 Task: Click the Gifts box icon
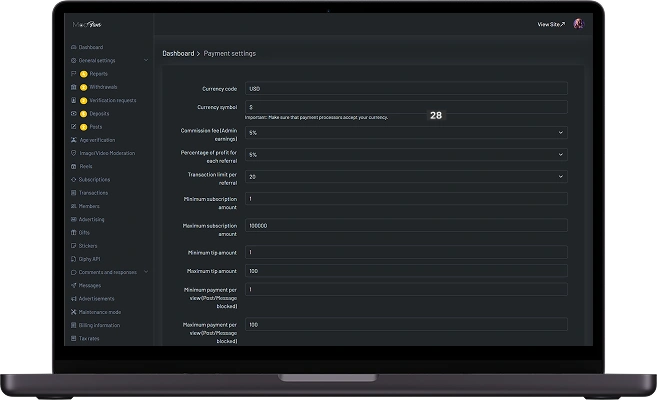pos(74,233)
